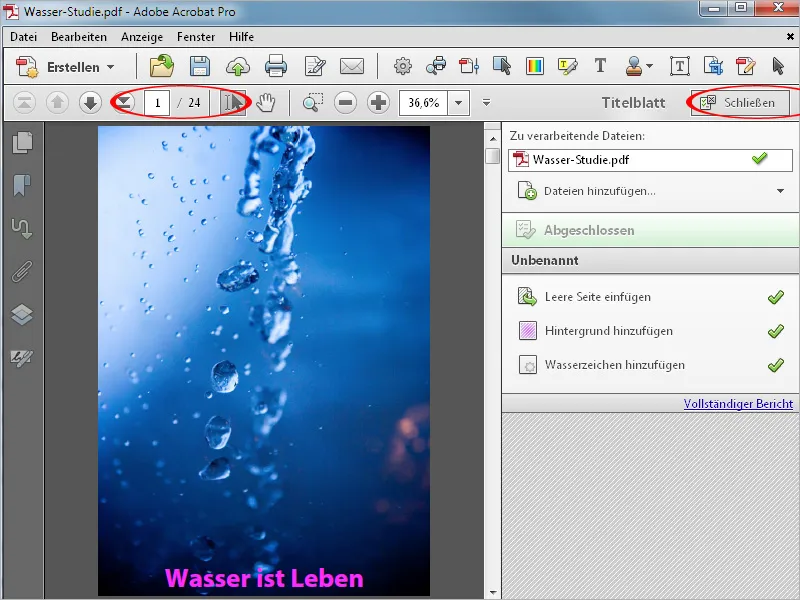Viewport: 800px width, 600px height.
Task: Open the Datei menu
Action: (x=23, y=37)
